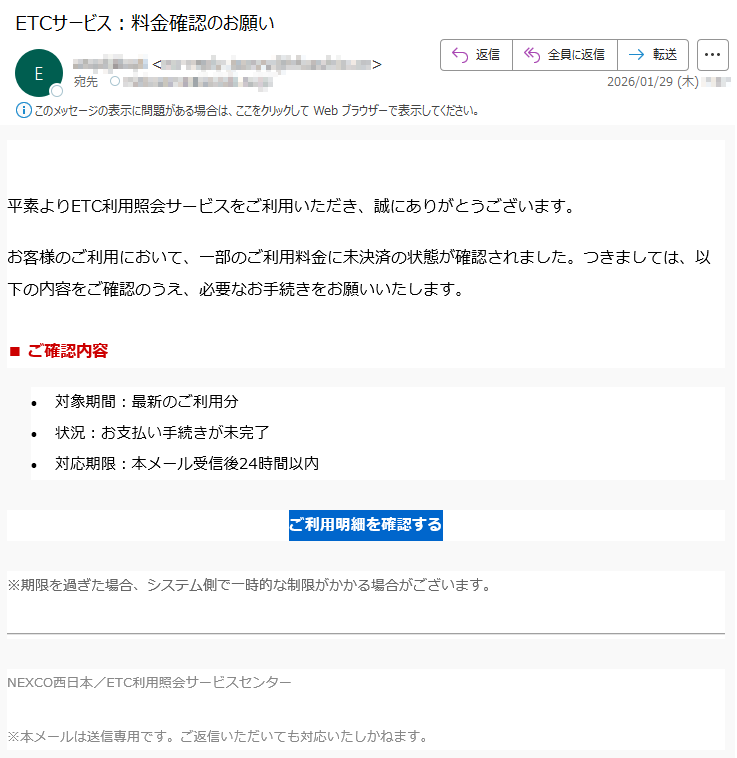The height and width of the screenshot is (758, 737).
Task: Click the 返信 reply button
Action: click(476, 55)
